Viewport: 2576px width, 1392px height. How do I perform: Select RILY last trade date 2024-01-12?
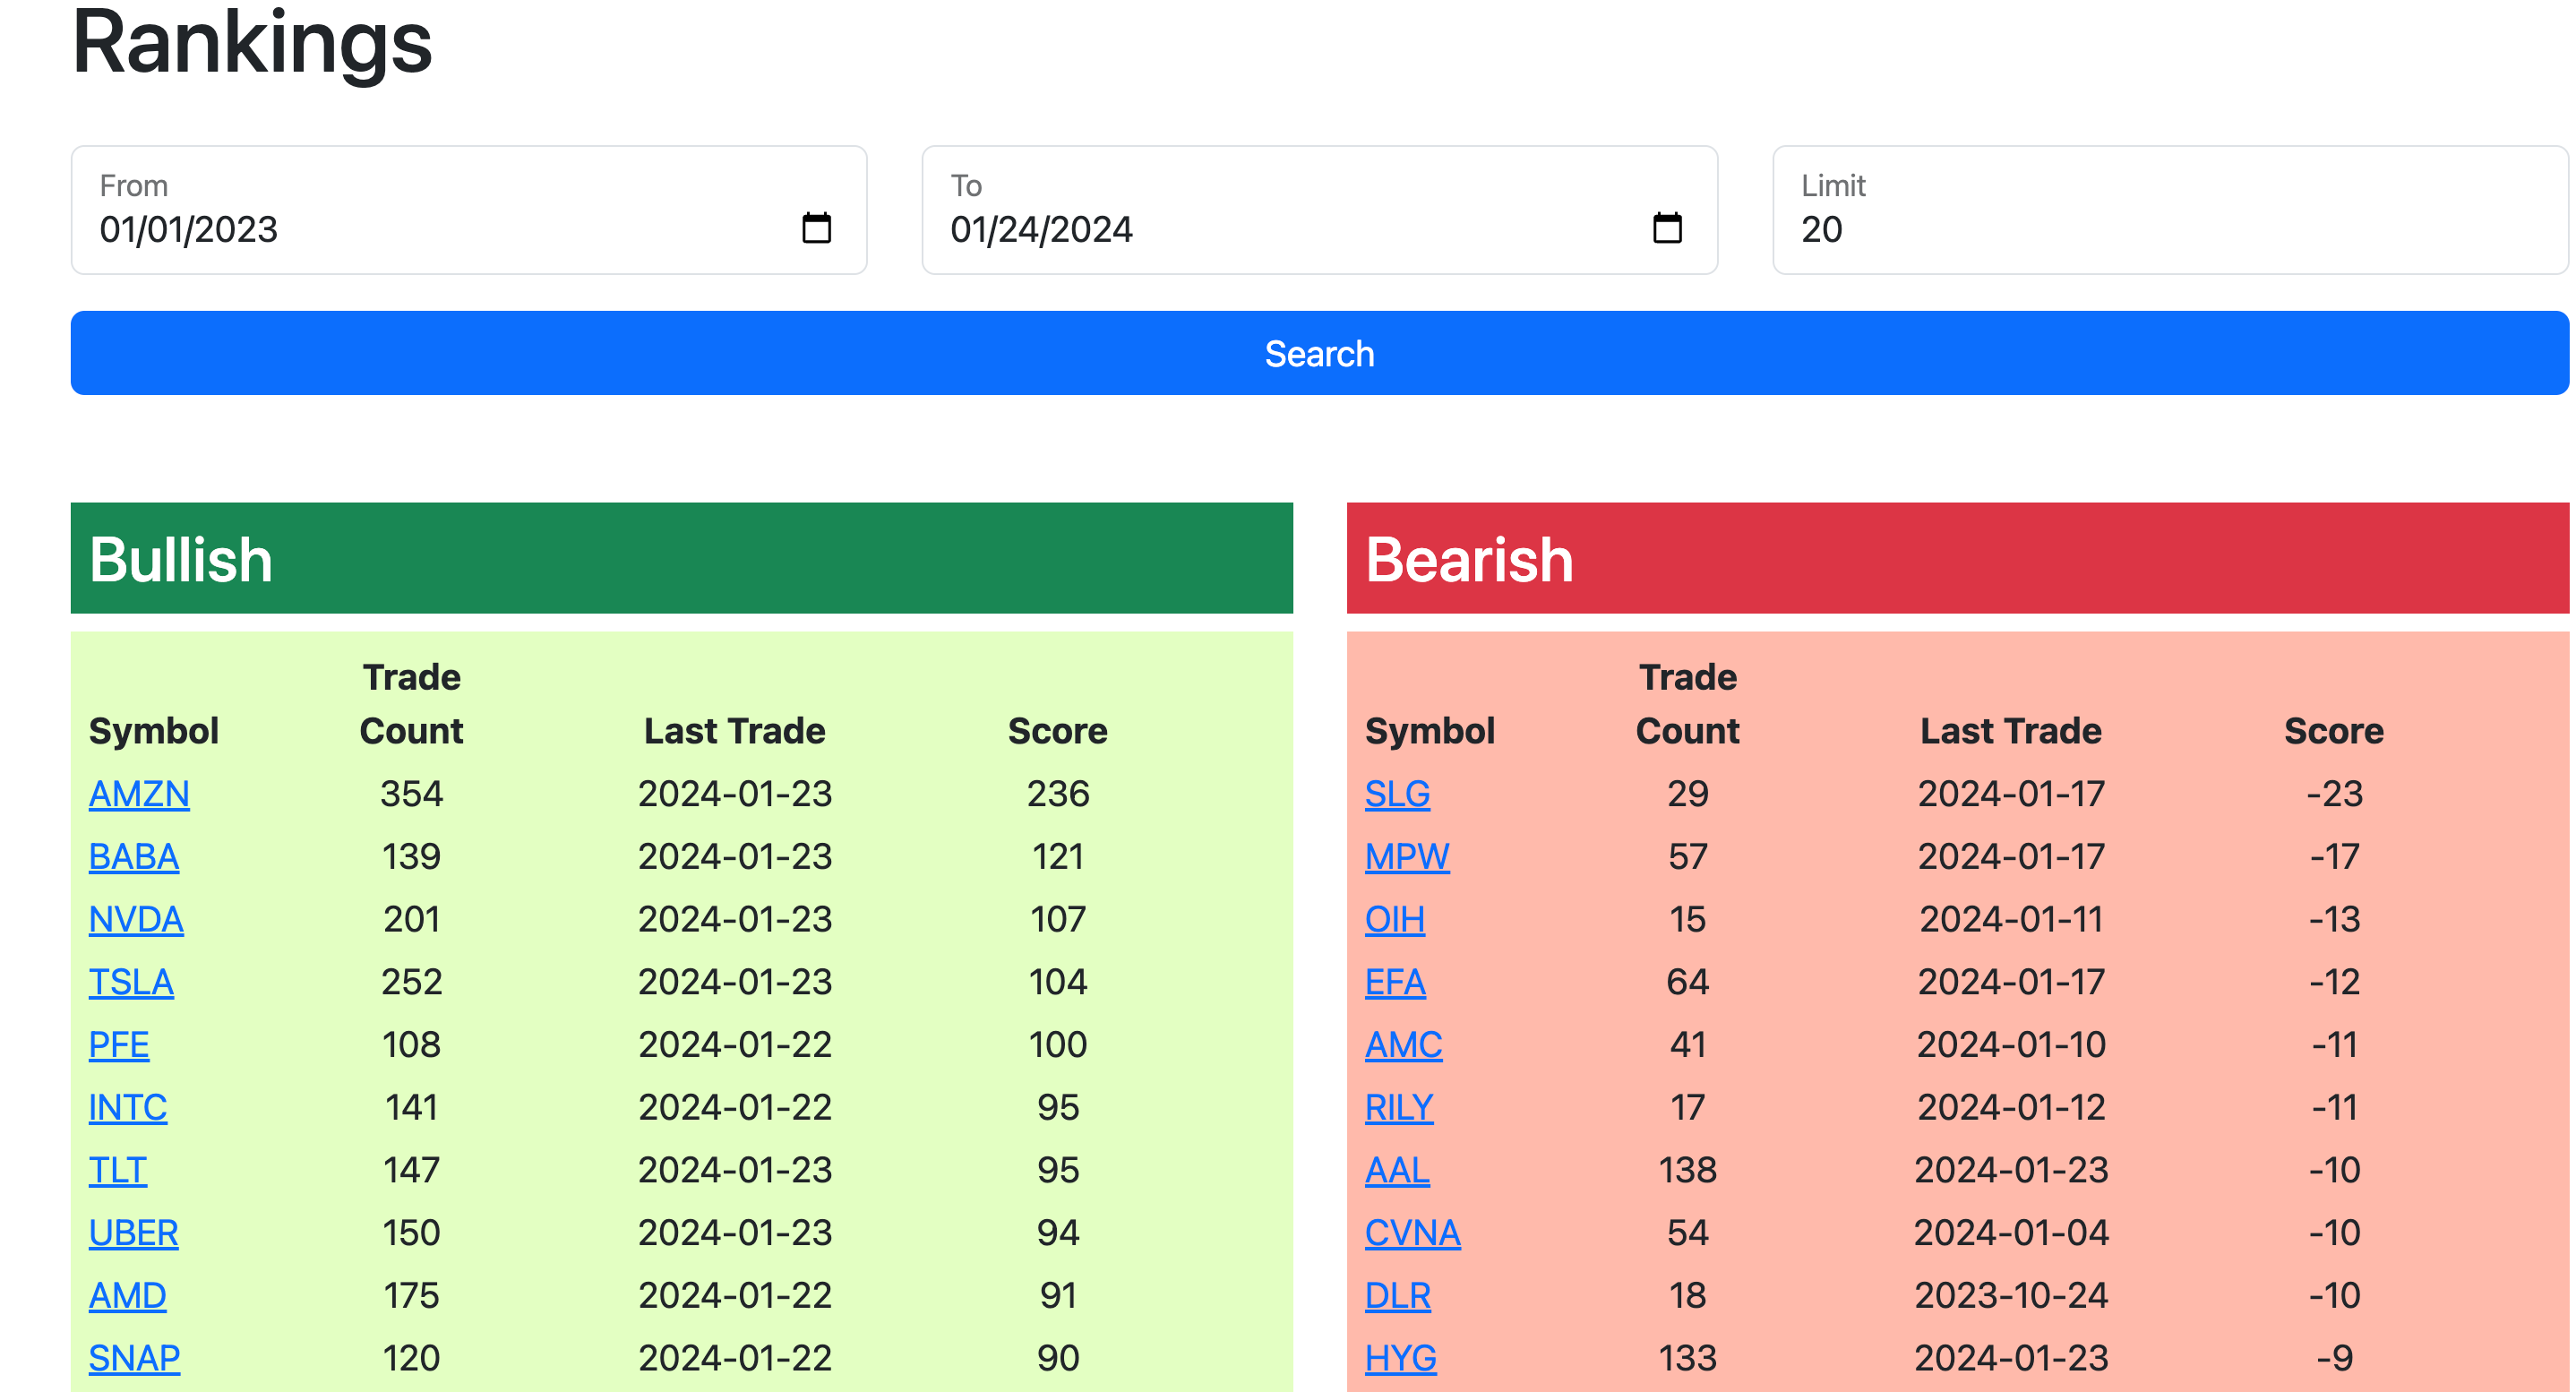[2011, 1108]
